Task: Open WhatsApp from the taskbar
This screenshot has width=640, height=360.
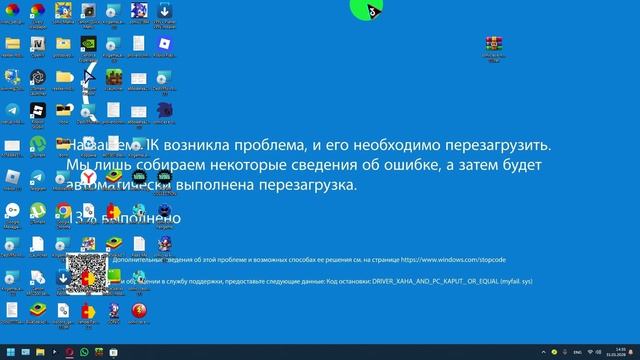Action: point(84,352)
